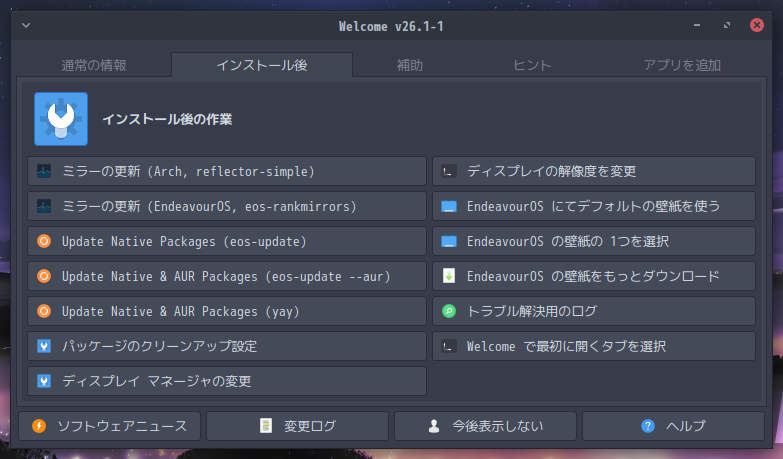Click EndeavourOS の壁紙をもっとダウンロード
The image size is (783, 459).
tap(594, 276)
